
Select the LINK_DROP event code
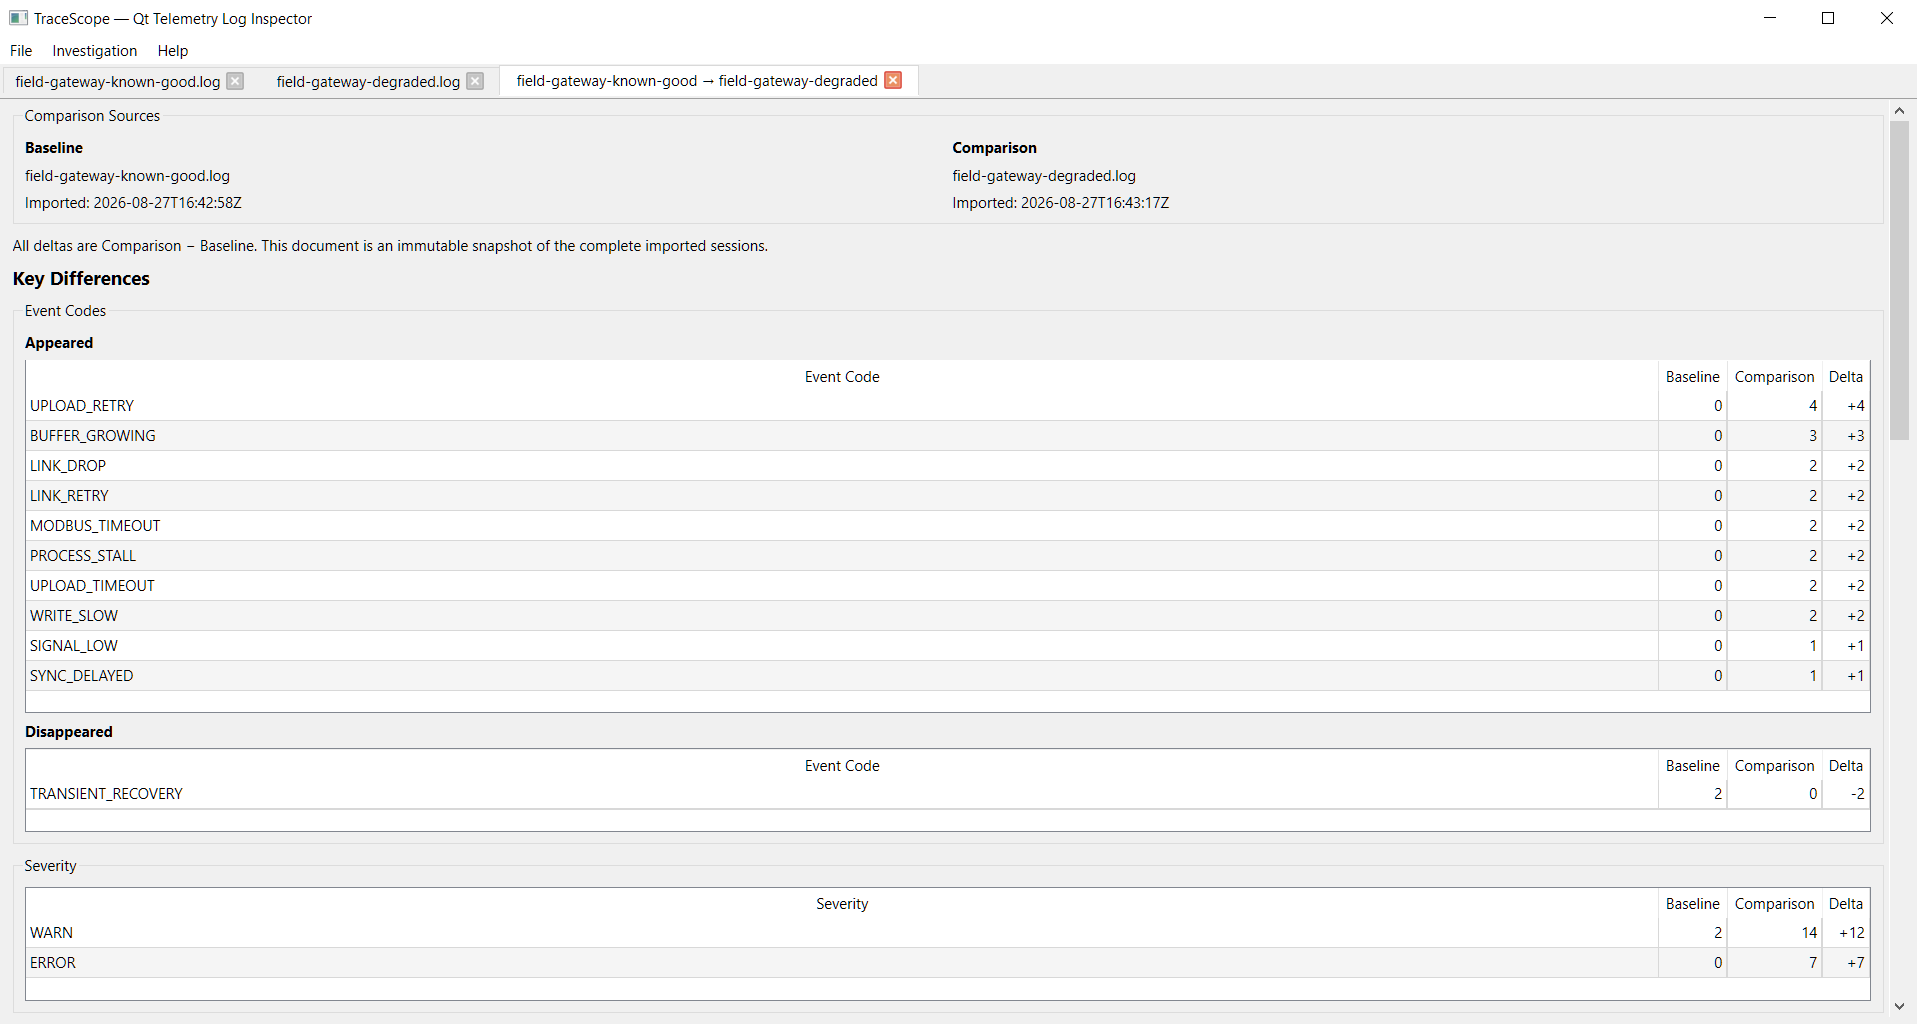(68, 466)
